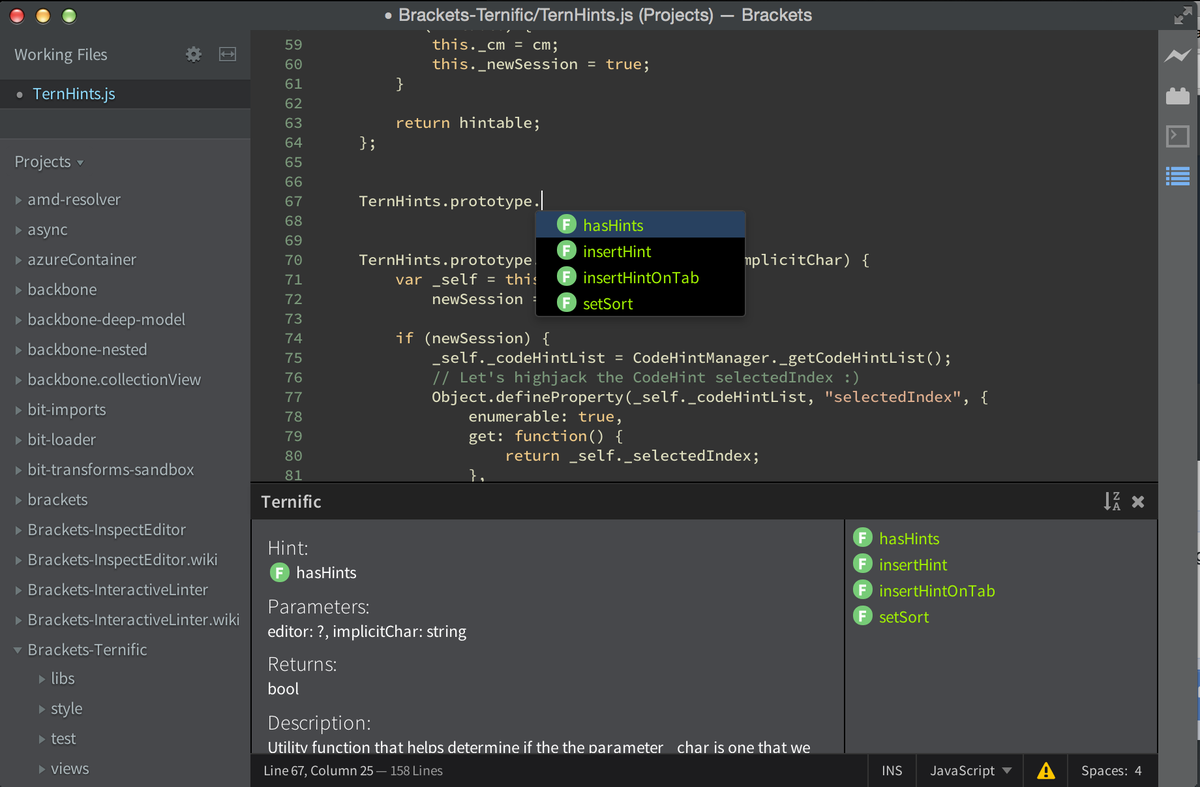Viewport: 1200px width, 787px height.
Task: Expand the libs subfolder
Action: coord(41,679)
